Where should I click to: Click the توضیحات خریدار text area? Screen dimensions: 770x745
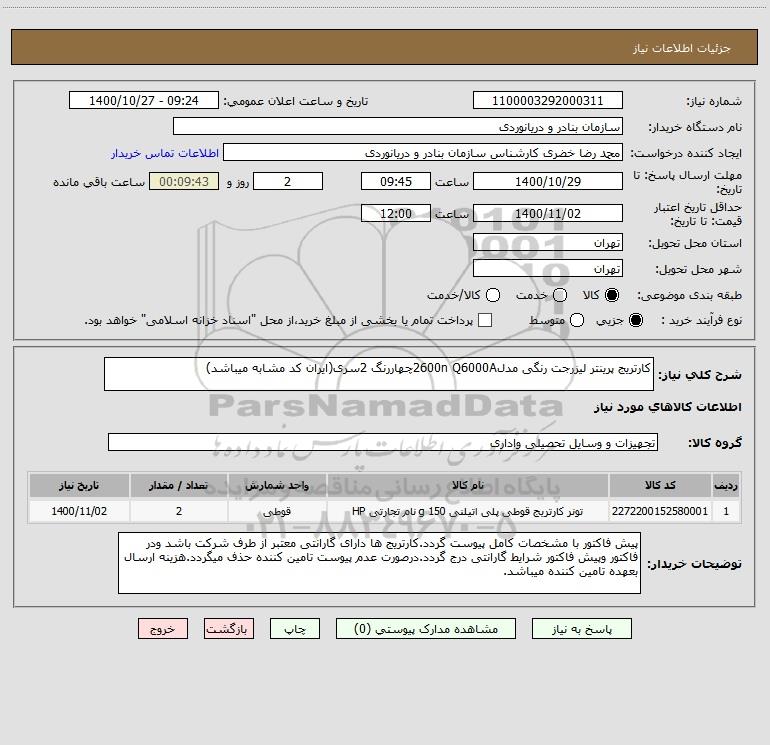coord(379,563)
